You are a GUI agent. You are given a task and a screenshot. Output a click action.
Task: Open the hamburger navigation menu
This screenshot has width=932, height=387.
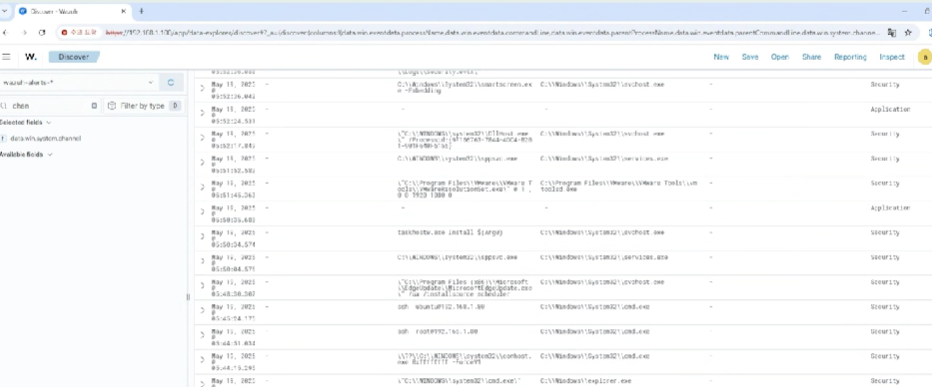click(6, 57)
